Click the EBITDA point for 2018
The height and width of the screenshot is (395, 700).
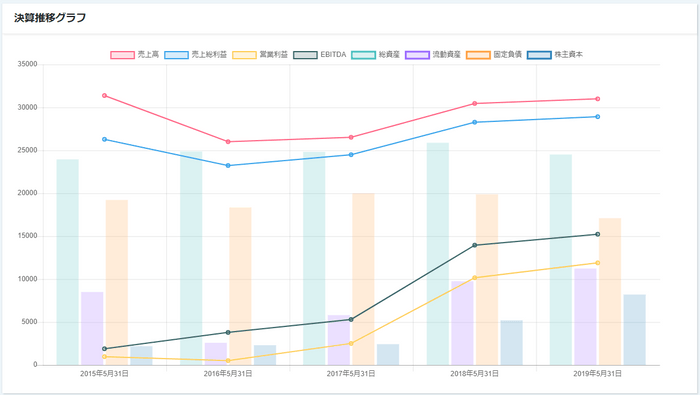475,245
